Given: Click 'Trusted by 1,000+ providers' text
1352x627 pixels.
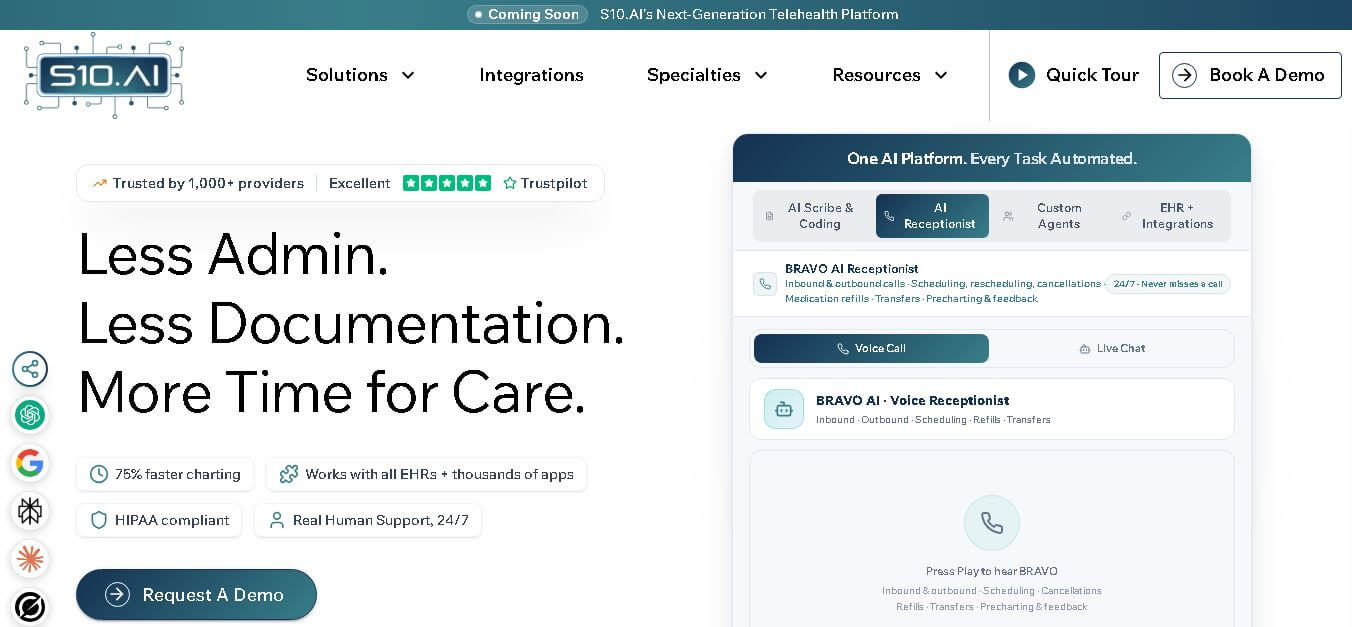Looking at the screenshot, I should [208, 183].
